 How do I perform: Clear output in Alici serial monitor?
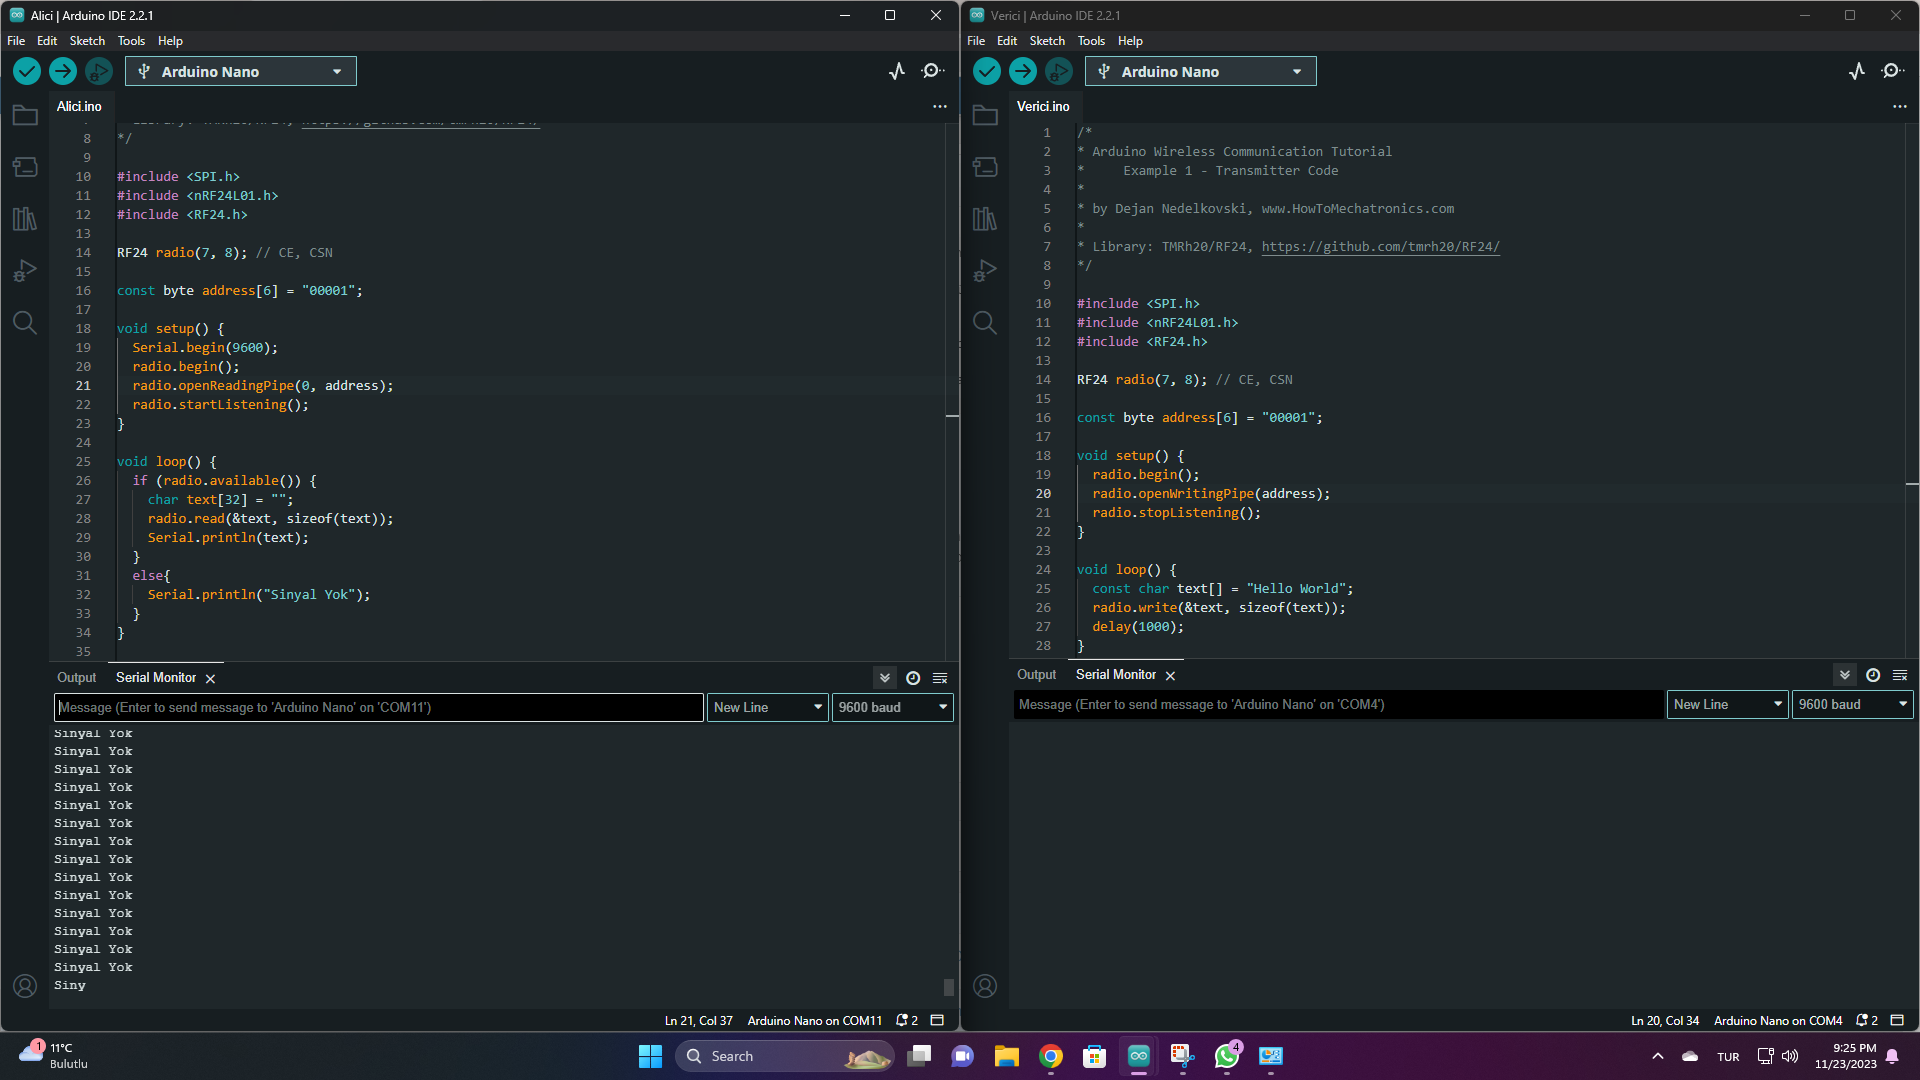click(940, 678)
